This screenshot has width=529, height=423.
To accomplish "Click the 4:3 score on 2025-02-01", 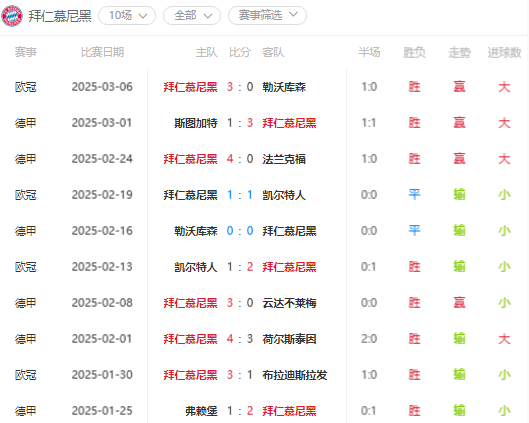I will click(x=240, y=339).
